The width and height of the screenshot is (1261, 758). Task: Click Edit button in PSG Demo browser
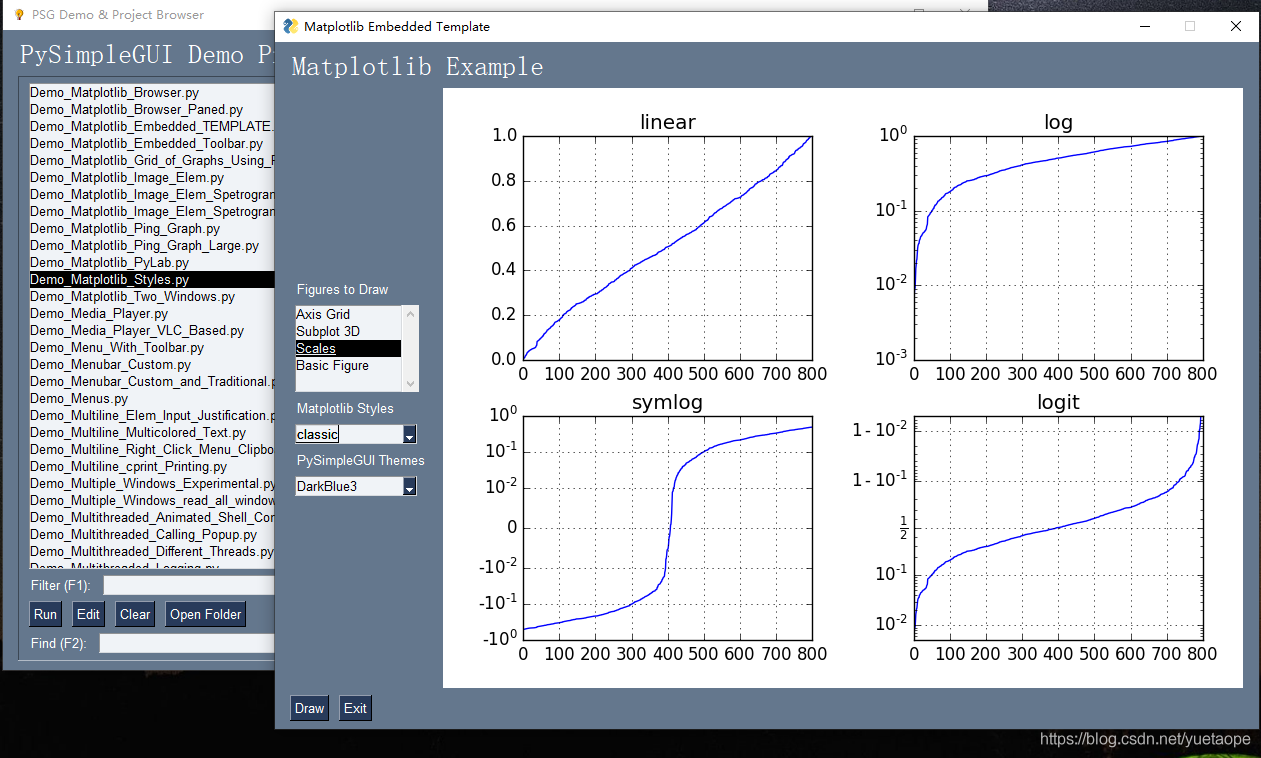click(89, 614)
